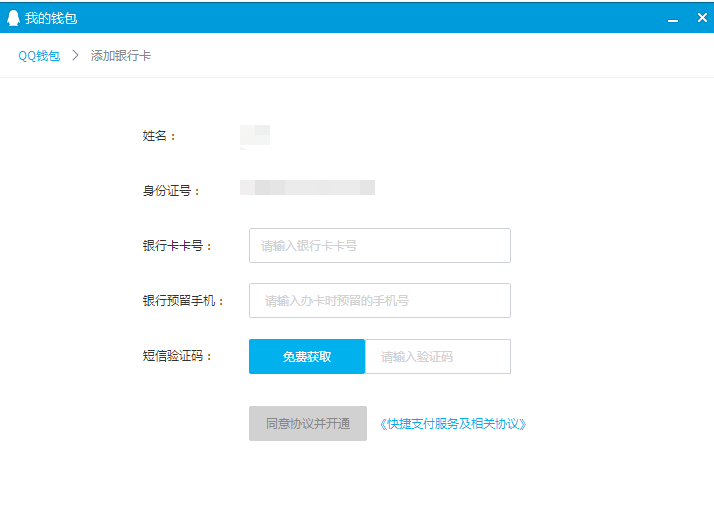Select the blurred name value

255,136
